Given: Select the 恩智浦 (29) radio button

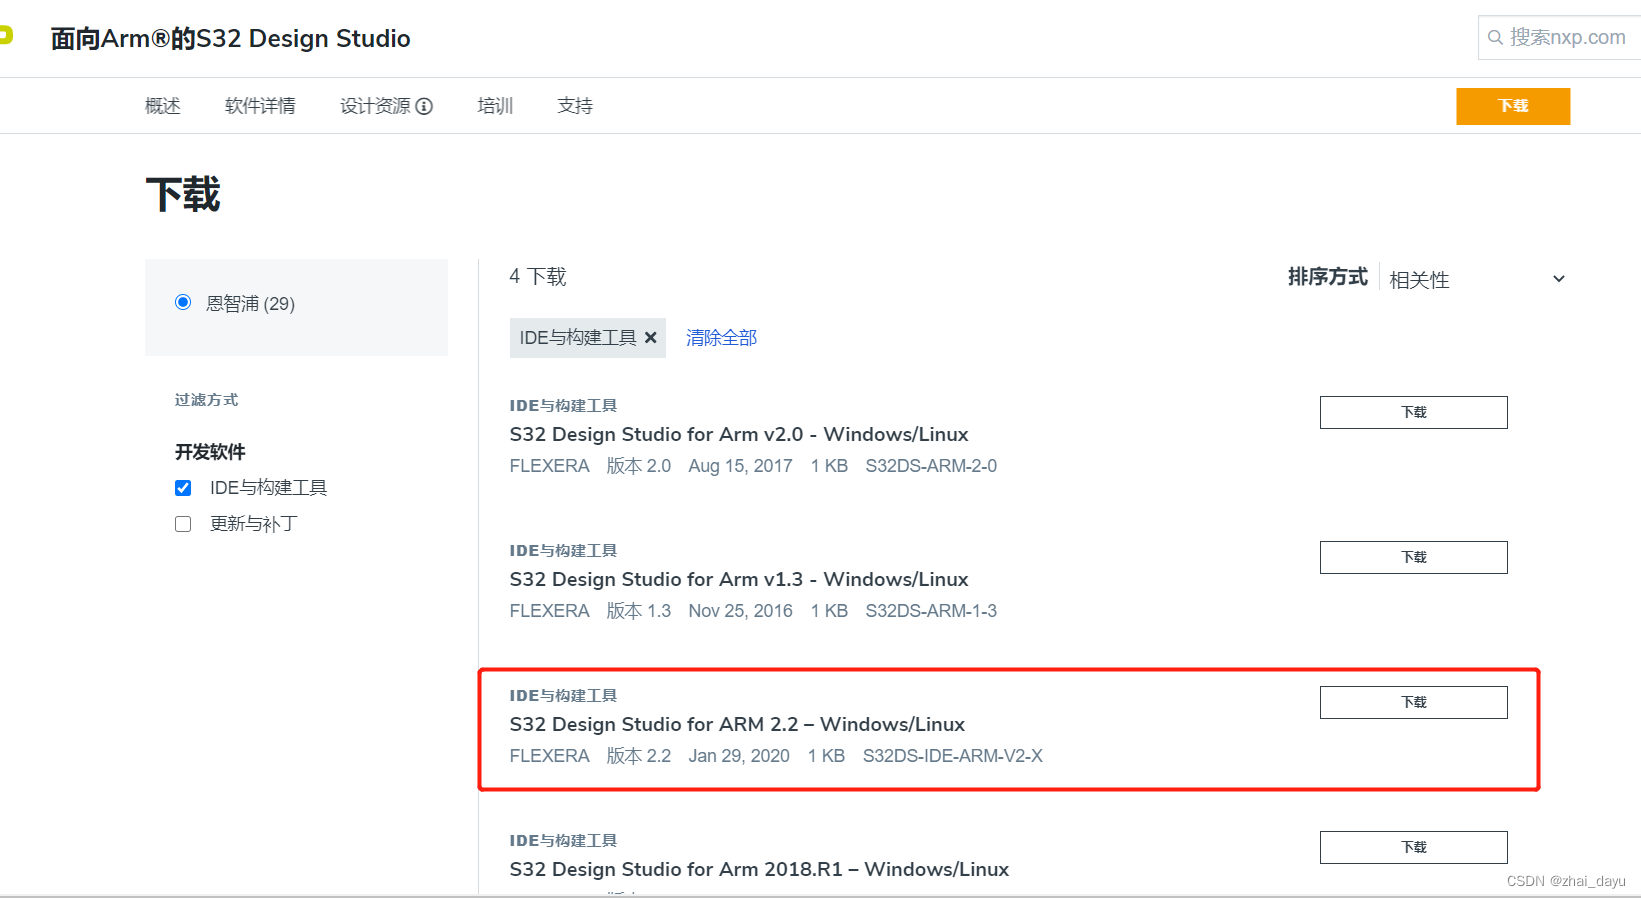Looking at the screenshot, I should coord(183,302).
